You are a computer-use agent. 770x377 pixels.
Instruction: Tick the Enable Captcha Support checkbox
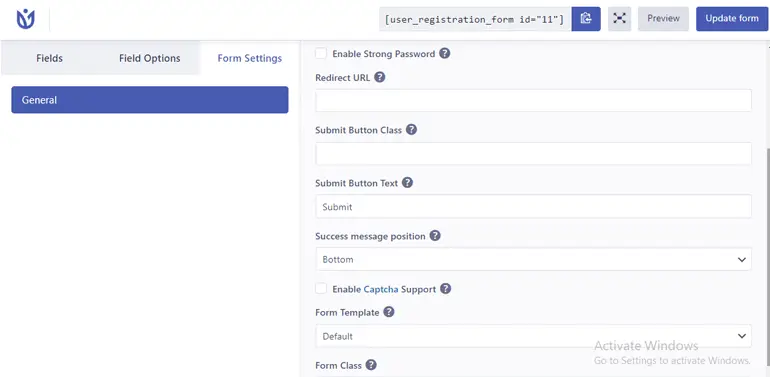(x=321, y=289)
